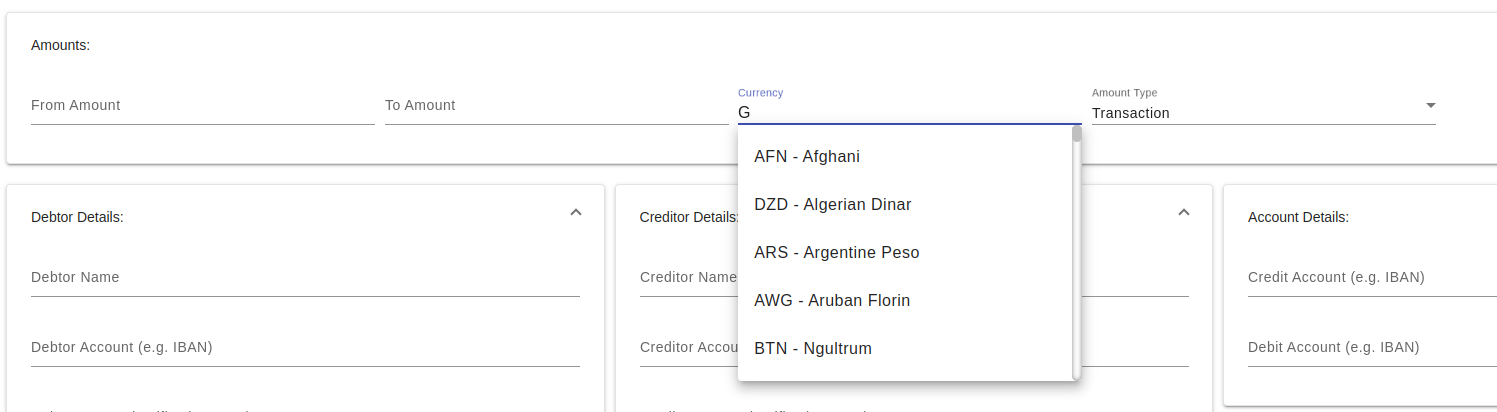Click the Creditor Name input
Image resolution: width=1497 pixels, height=412 pixels.
coord(688,278)
